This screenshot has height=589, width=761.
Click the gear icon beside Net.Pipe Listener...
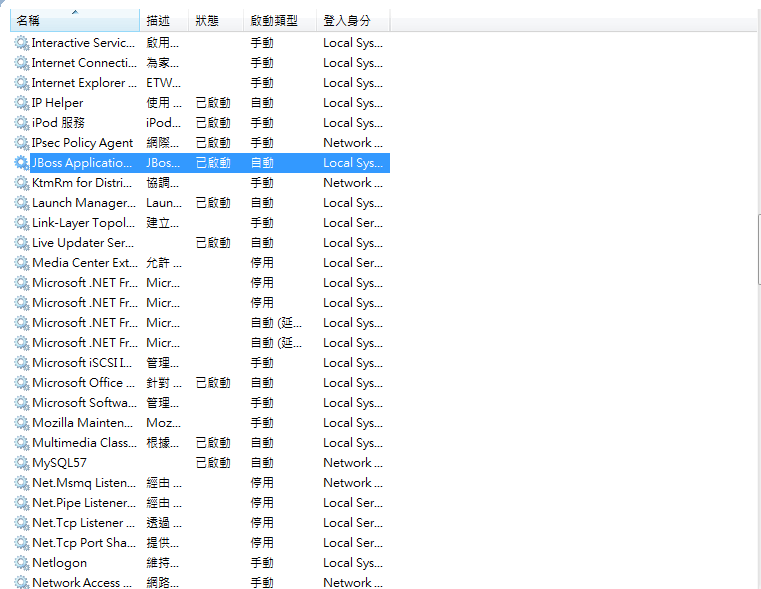pos(21,503)
